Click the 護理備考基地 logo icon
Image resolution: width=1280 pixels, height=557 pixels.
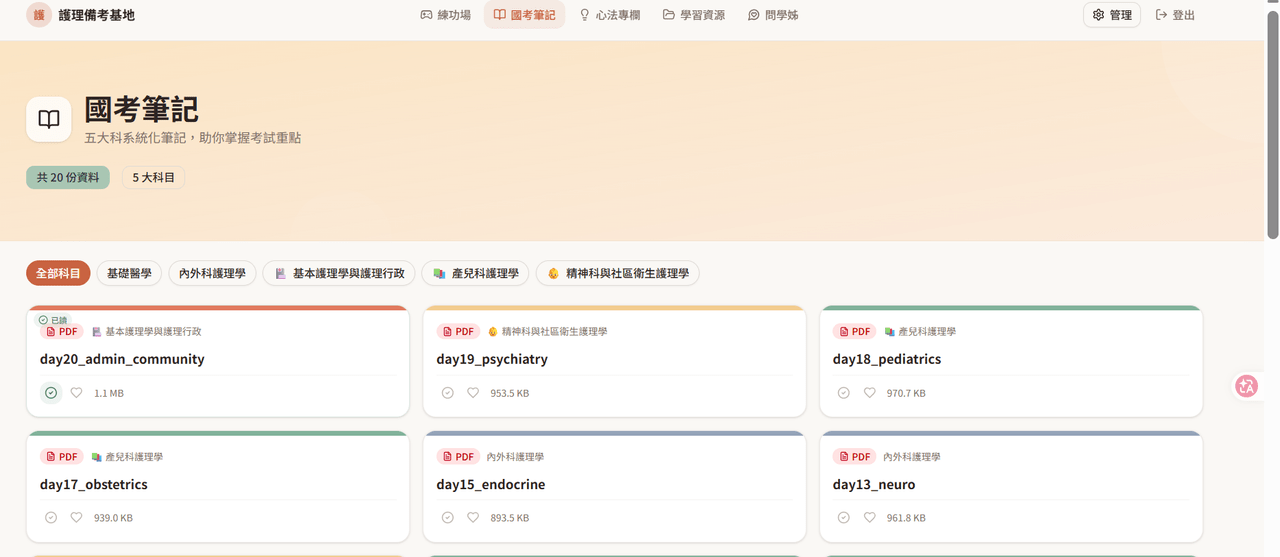[x=39, y=15]
